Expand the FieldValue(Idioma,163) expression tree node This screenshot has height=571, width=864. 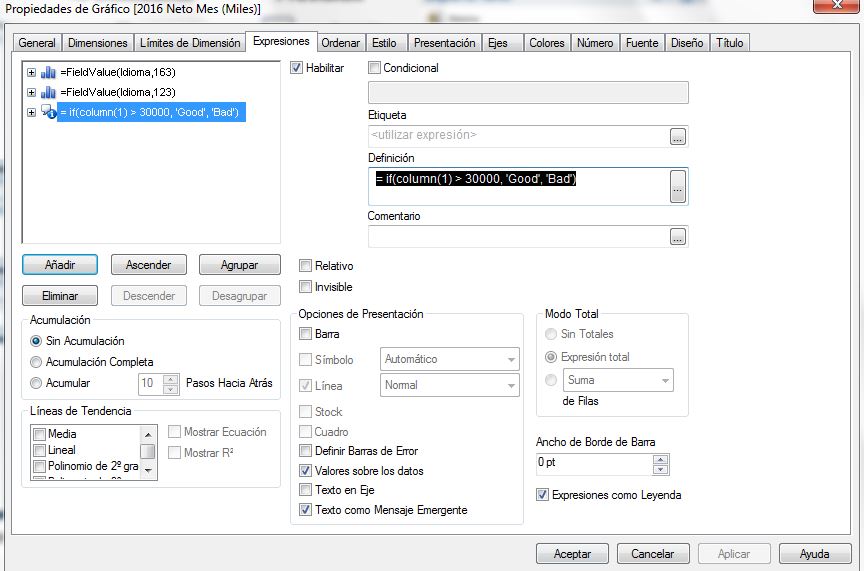click(31, 72)
